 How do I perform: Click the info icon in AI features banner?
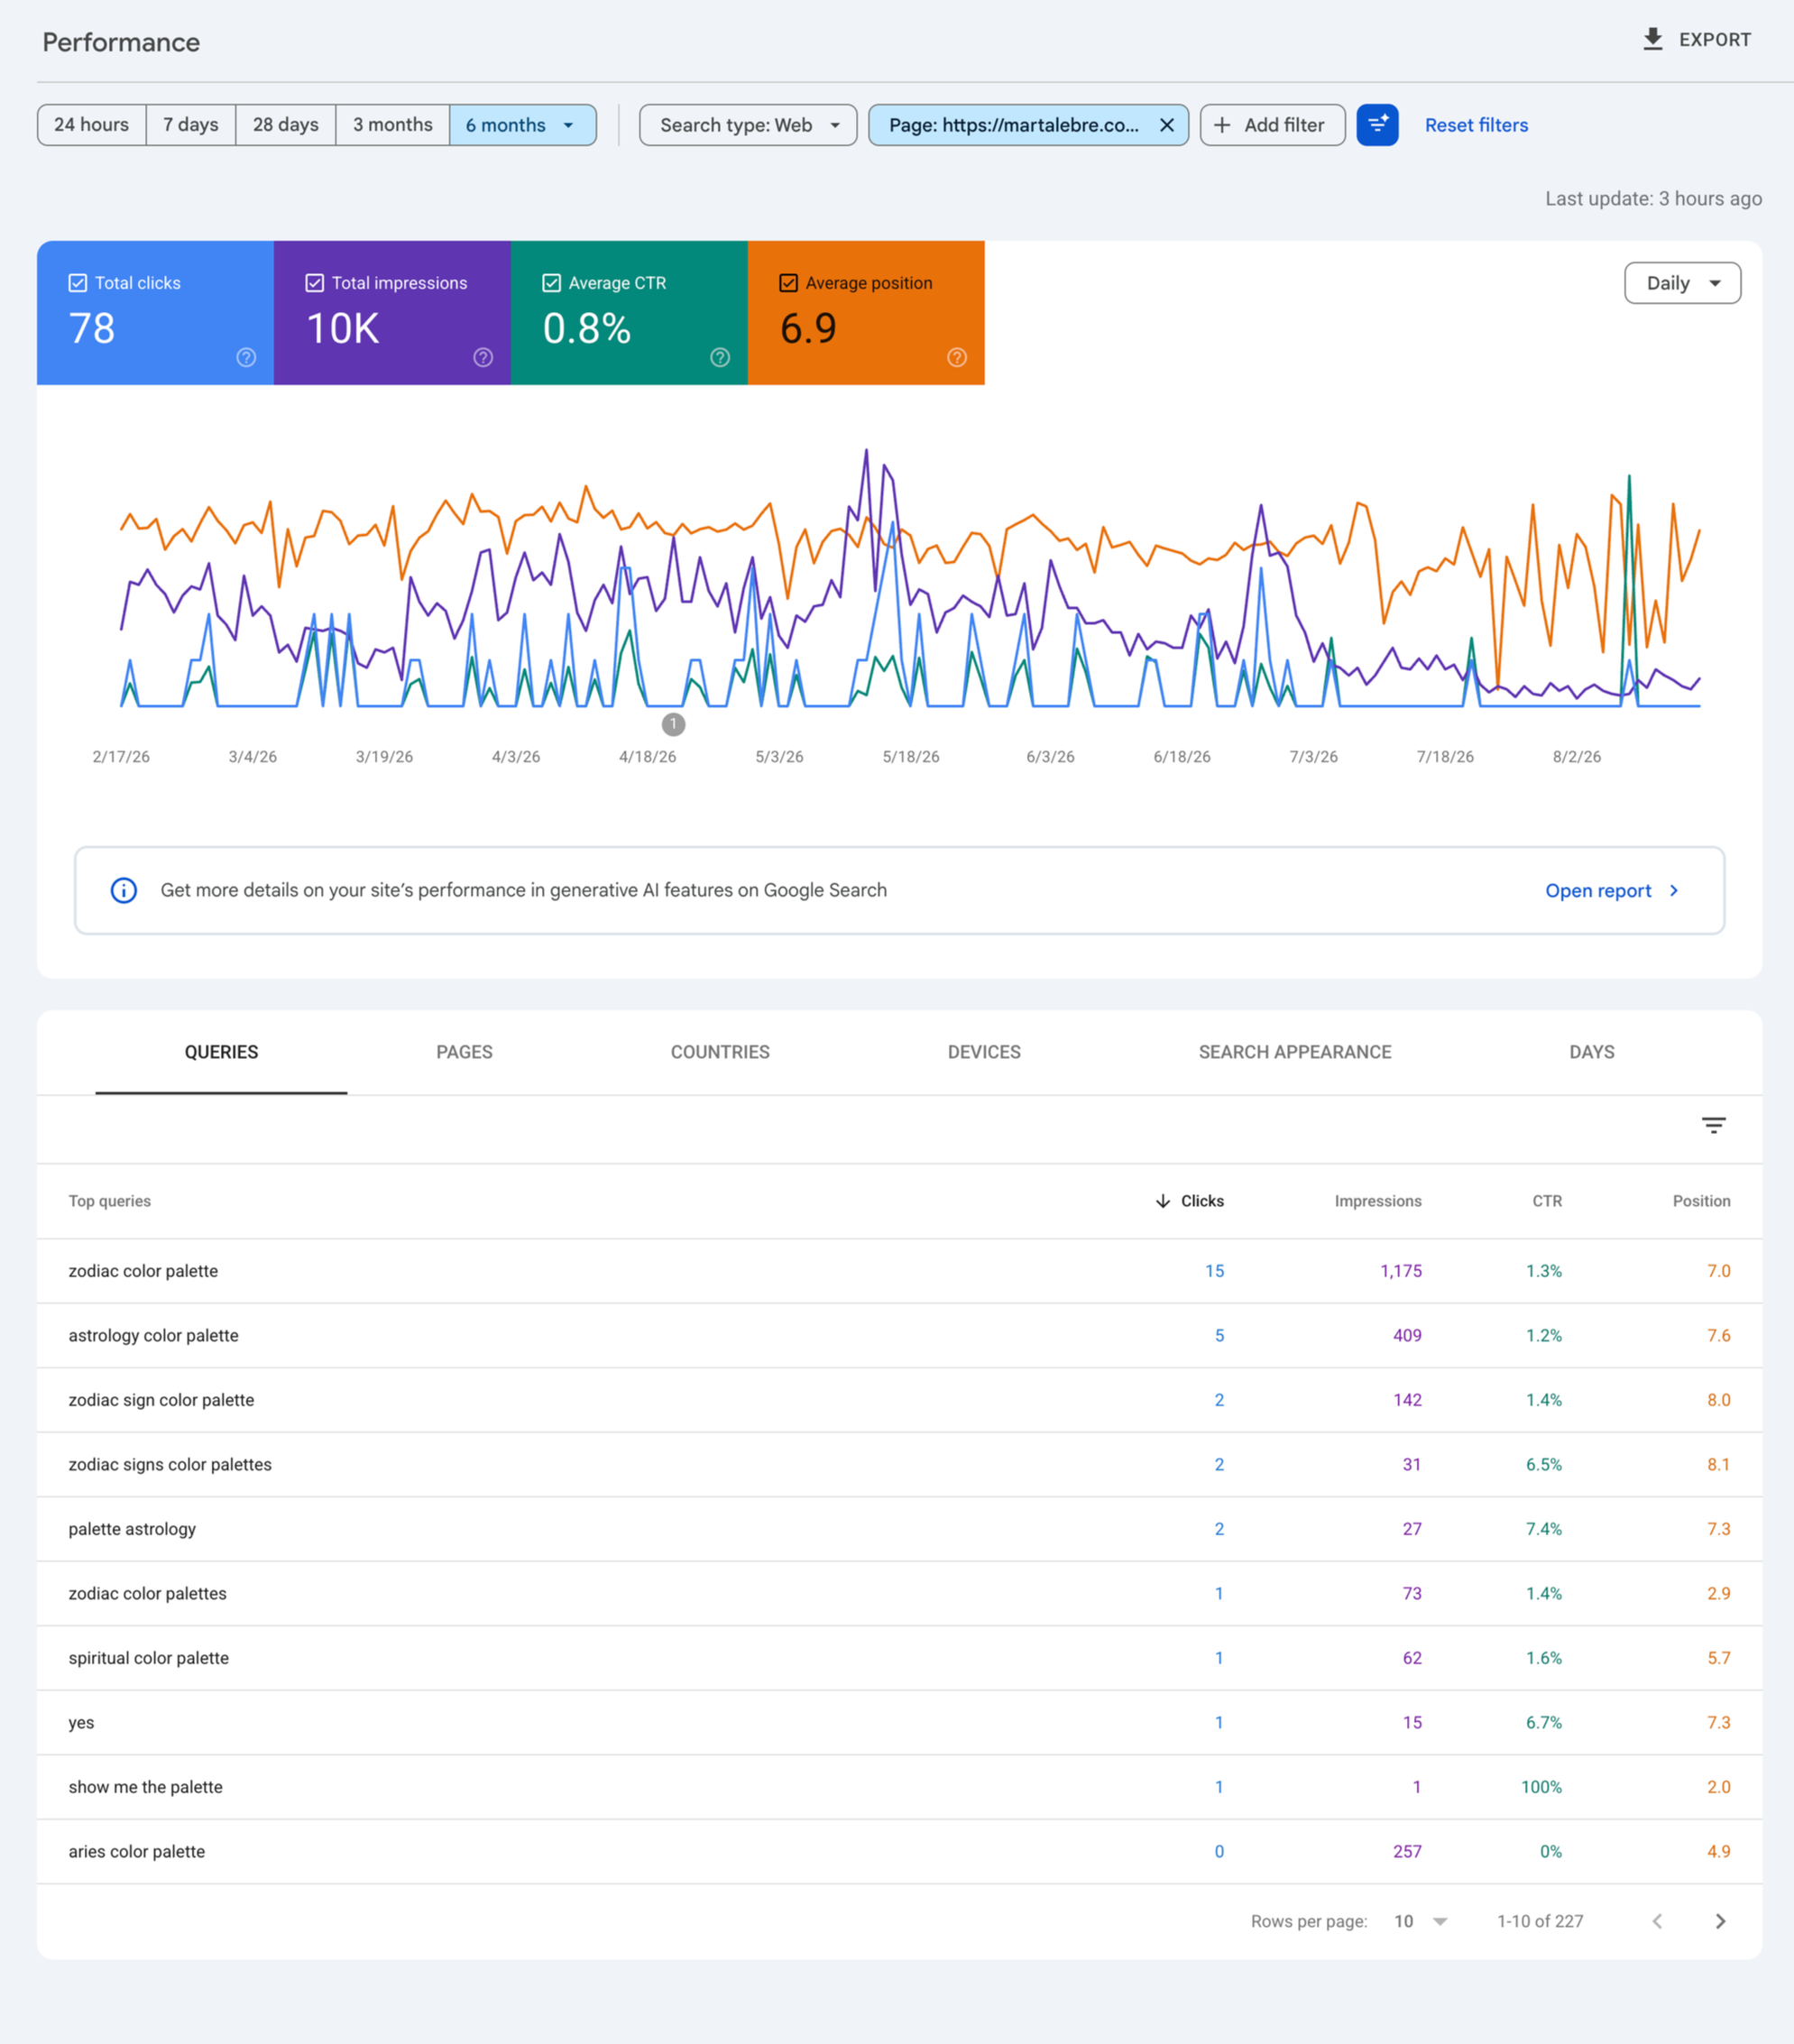(x=124, y=890)
